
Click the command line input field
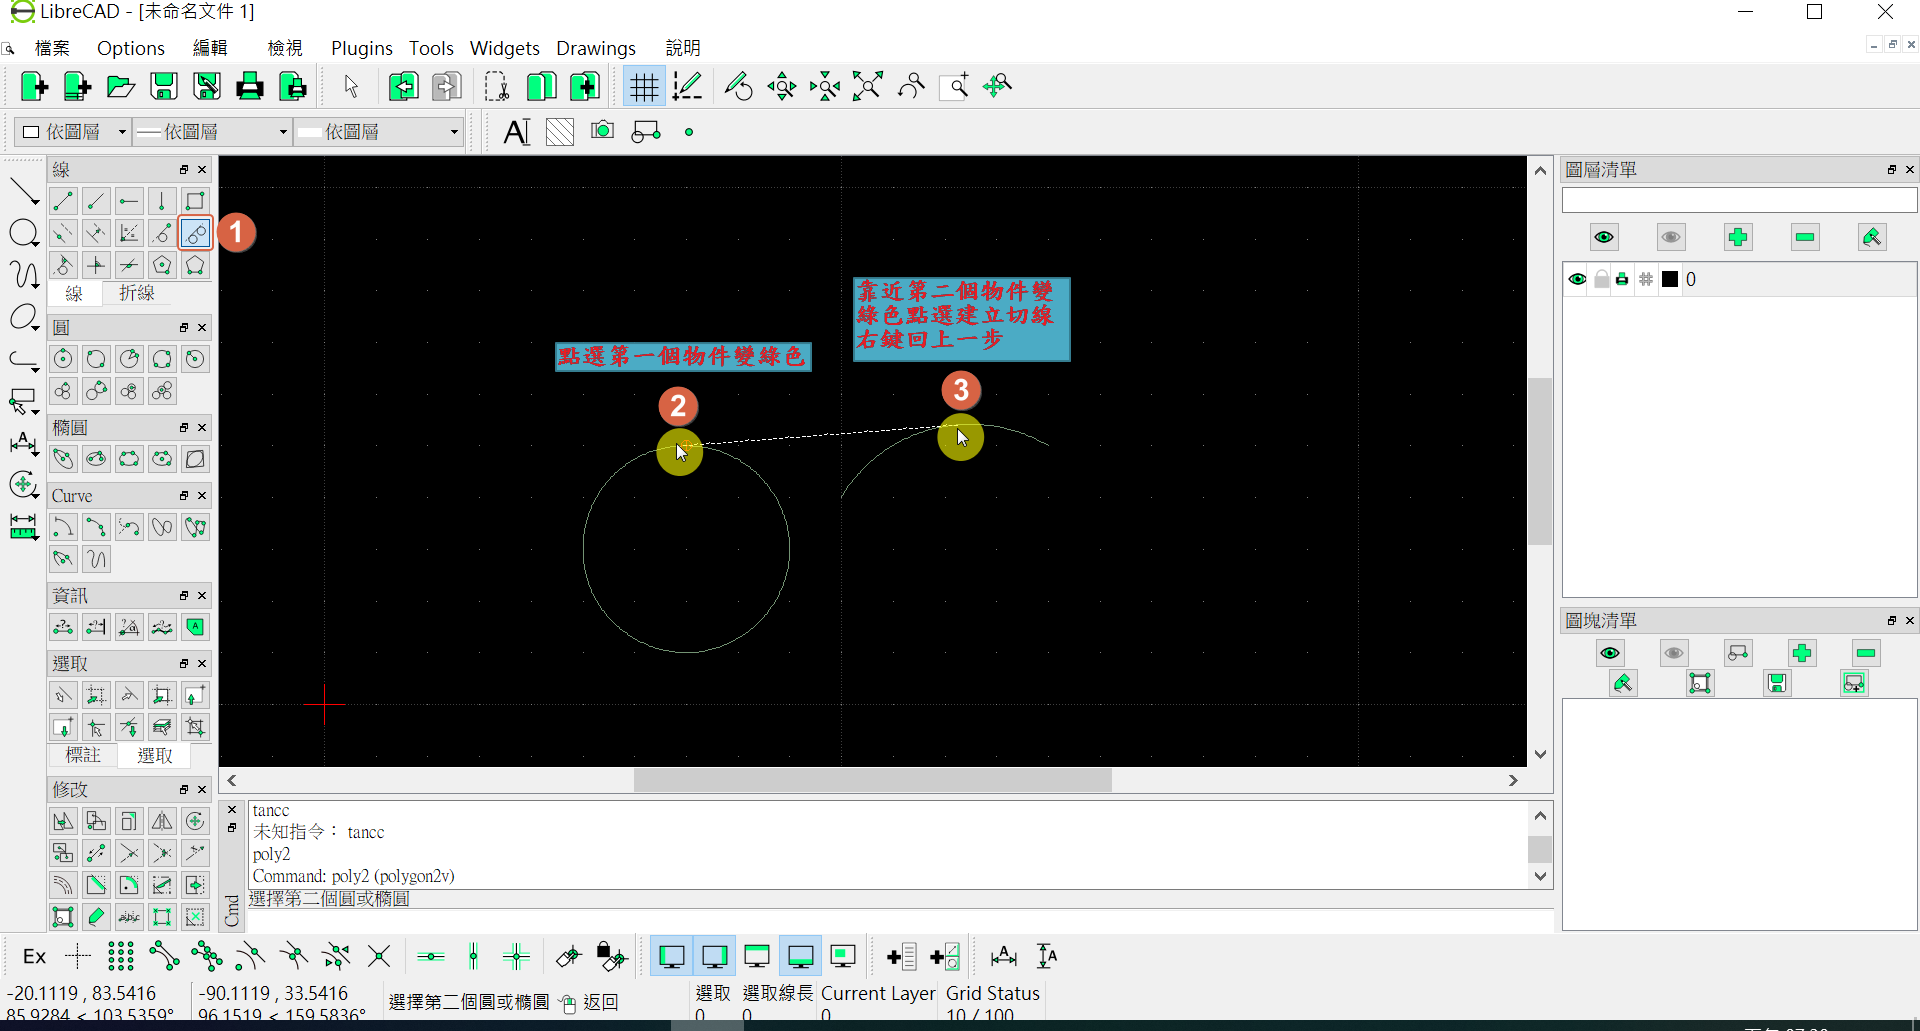click(x=900, y=921)
